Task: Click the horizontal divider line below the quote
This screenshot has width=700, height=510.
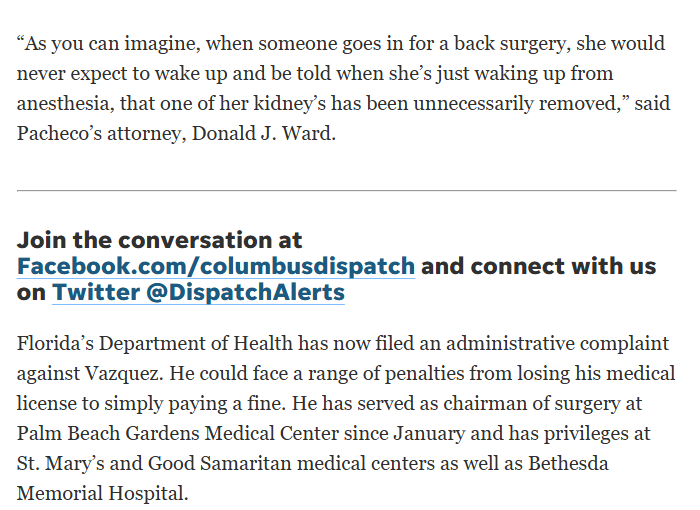Action: (x=347, y=191)
